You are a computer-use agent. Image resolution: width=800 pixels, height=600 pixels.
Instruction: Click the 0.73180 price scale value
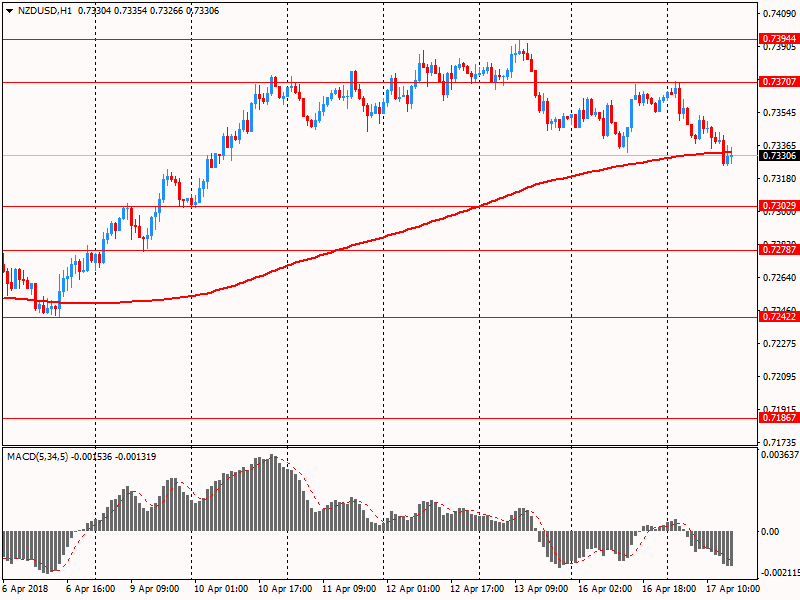pyautogui.click(x=779, y=179)
